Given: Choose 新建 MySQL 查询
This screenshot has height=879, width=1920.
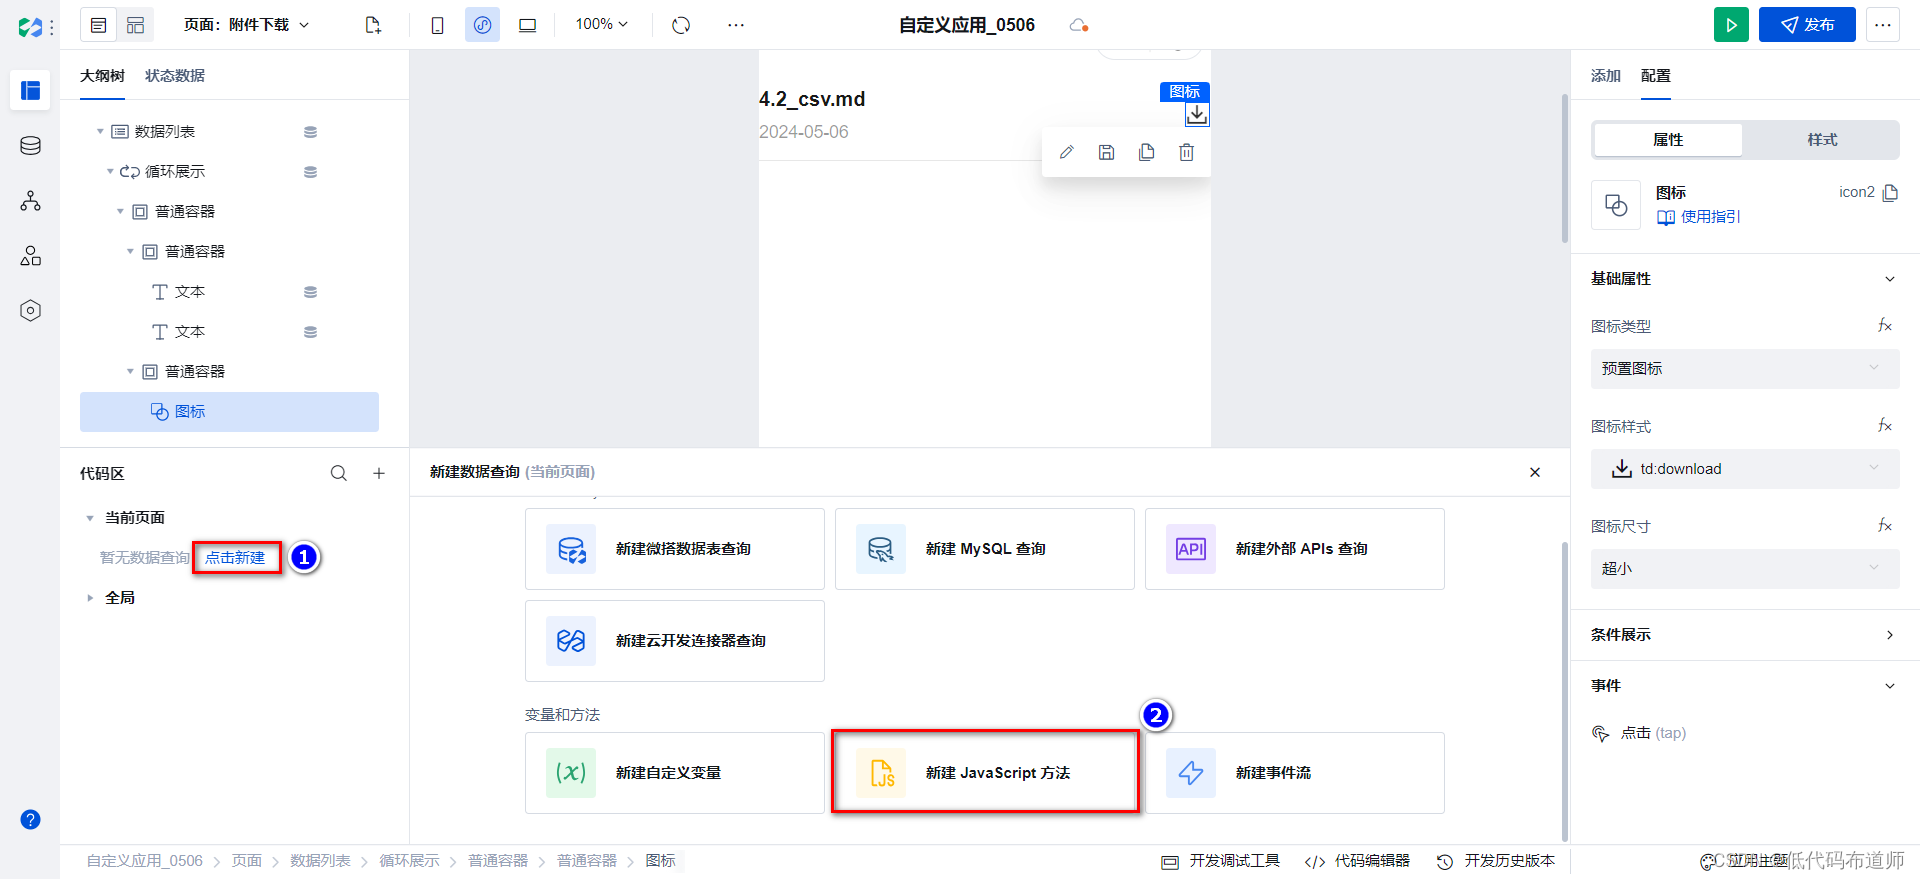Looking at the screenshot, I should (x=985, y=549).
